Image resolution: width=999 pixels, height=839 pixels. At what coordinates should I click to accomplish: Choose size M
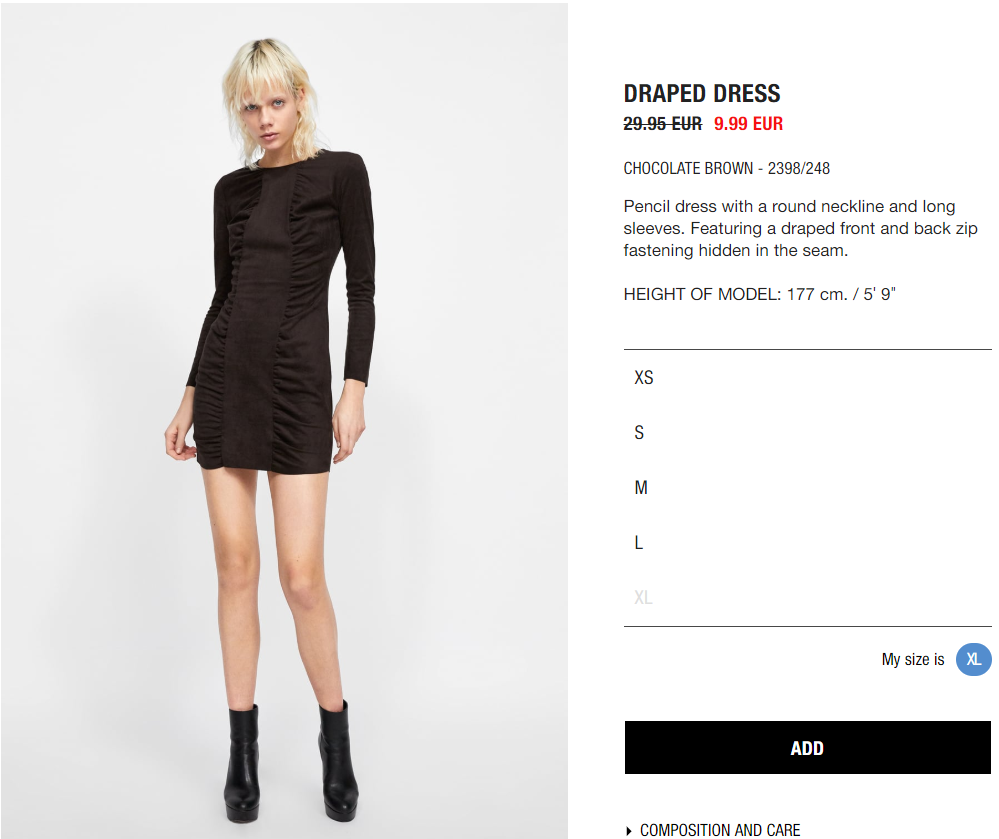807,487
